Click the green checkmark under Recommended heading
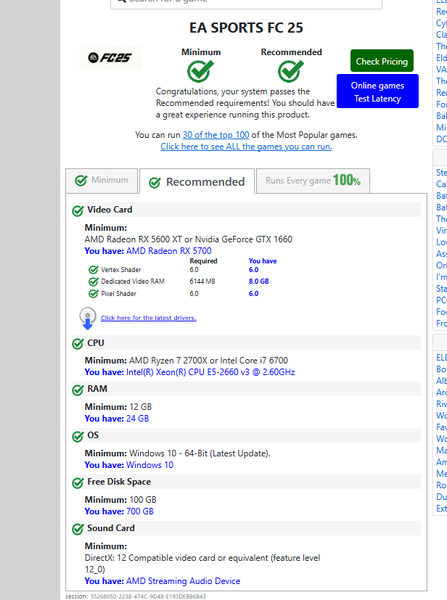Screen dimensions: 447x600 [x=291, y=71]
